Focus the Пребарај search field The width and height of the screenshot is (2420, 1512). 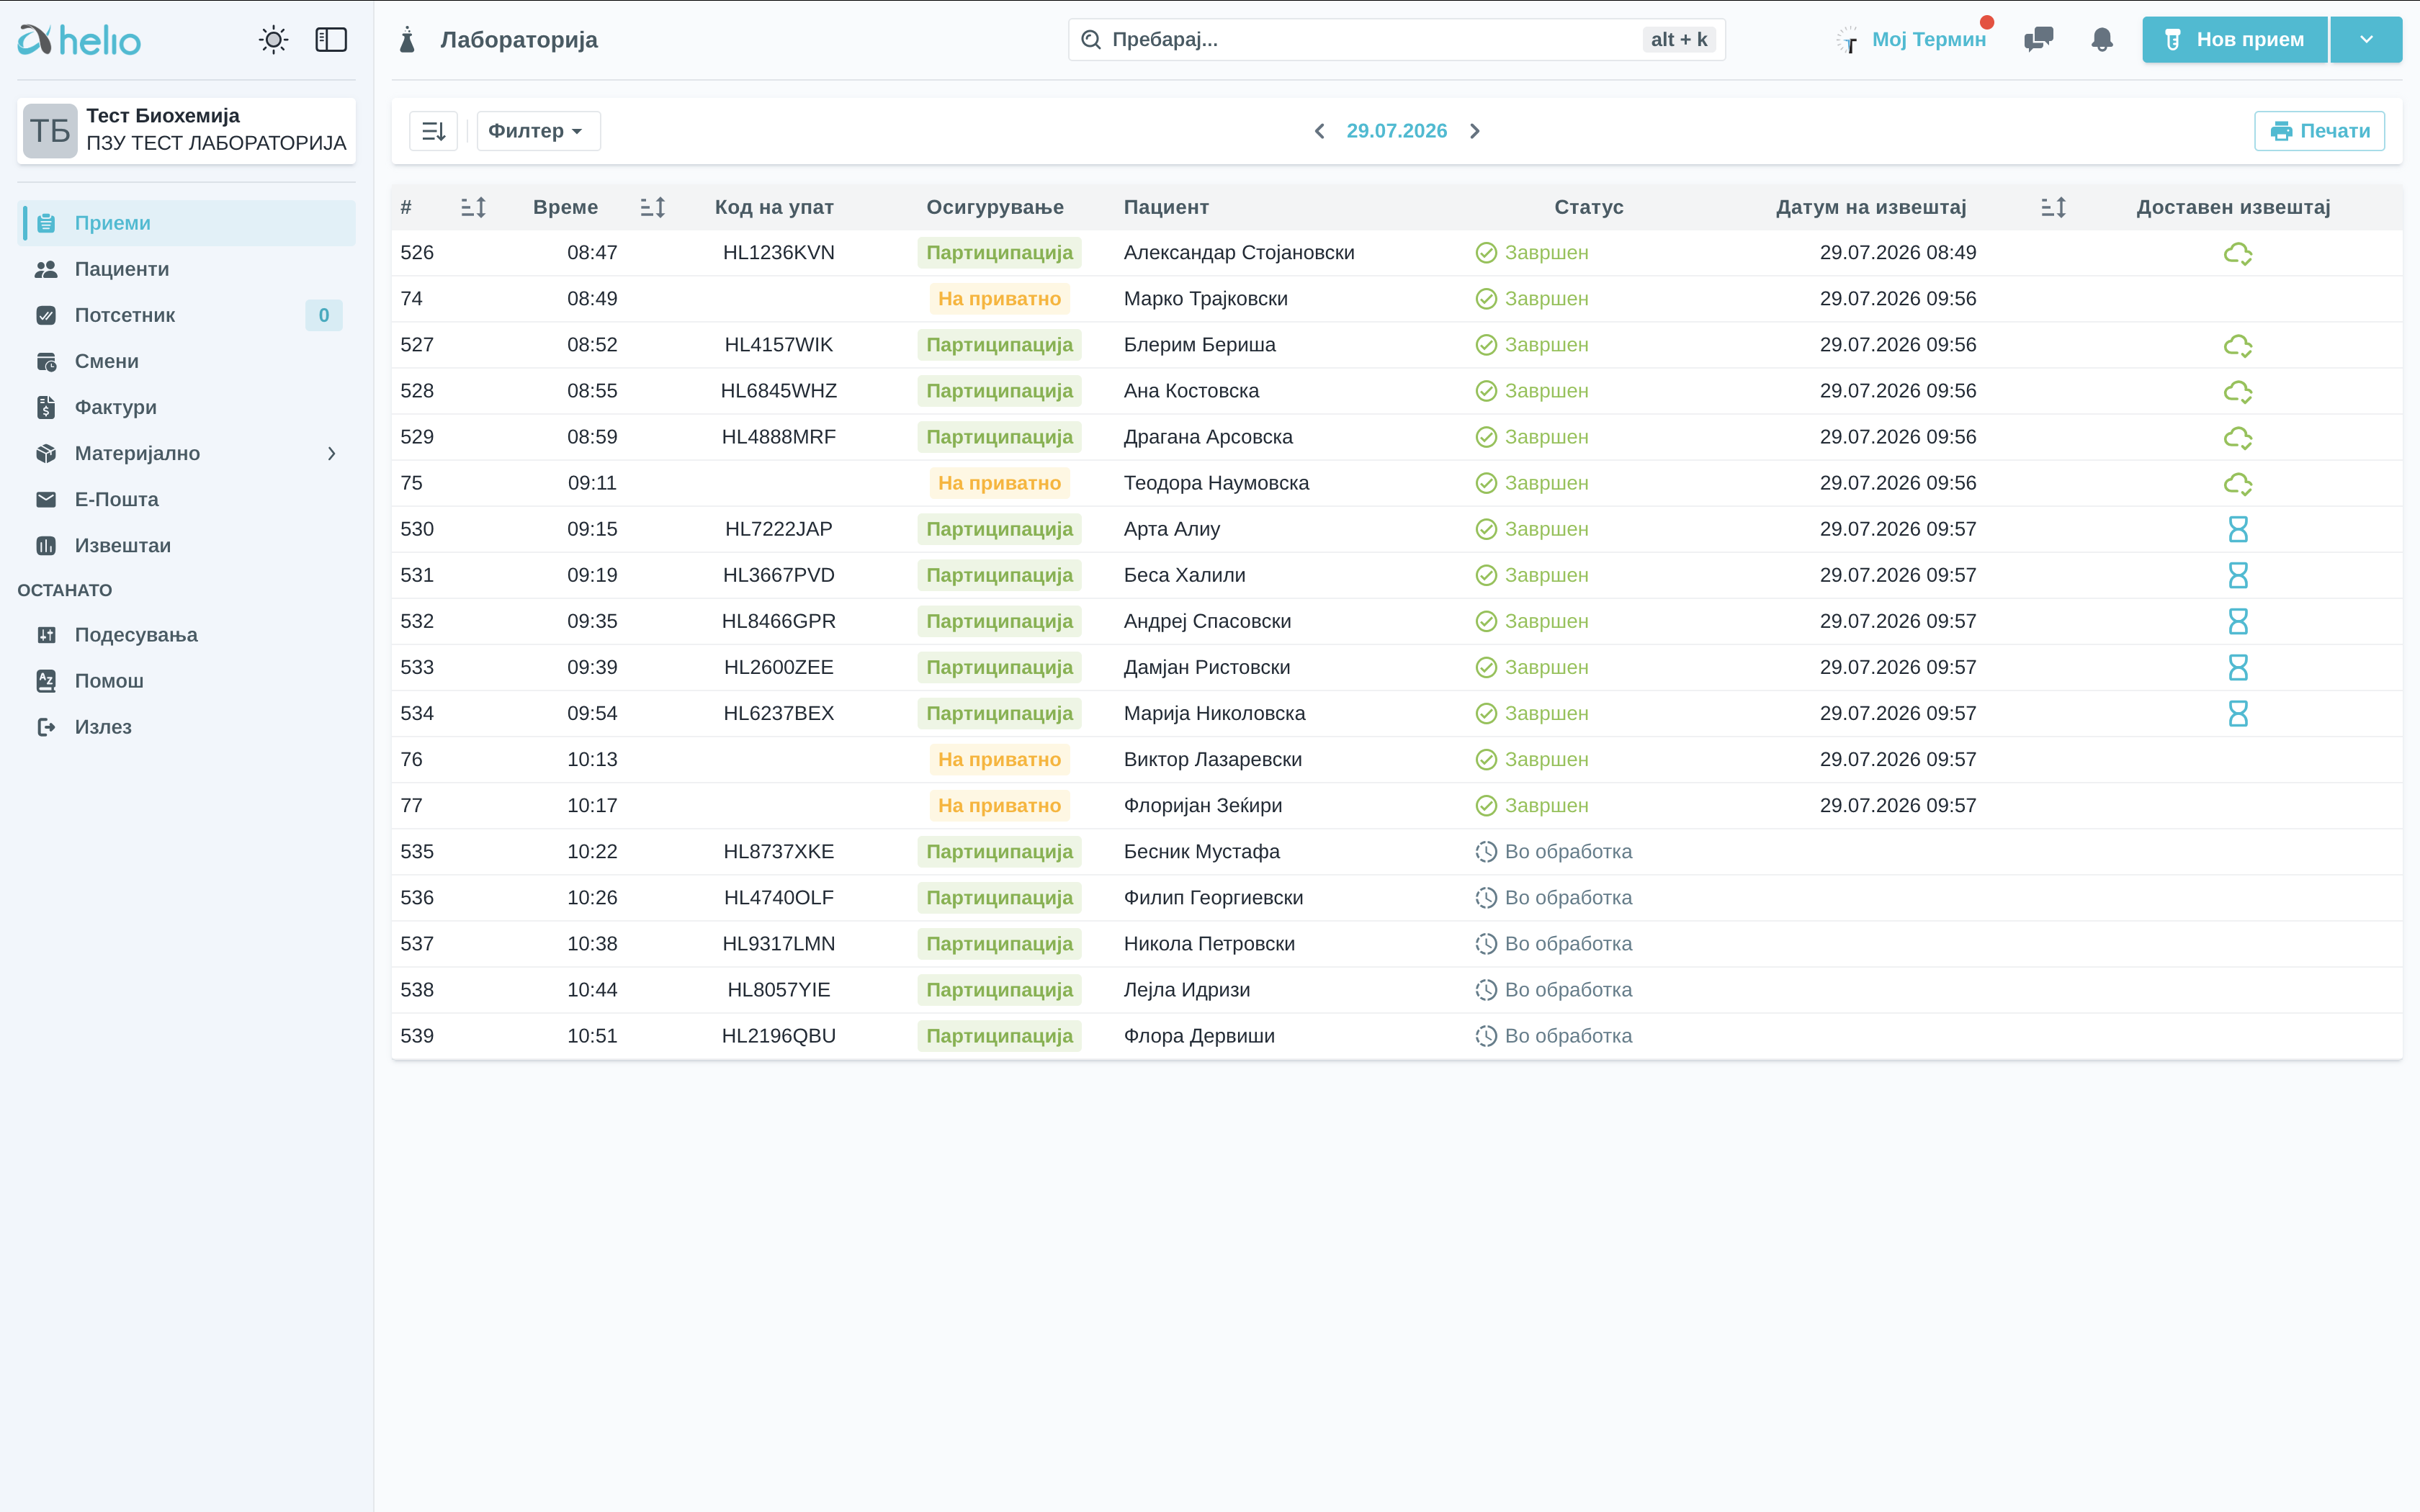1396,40
